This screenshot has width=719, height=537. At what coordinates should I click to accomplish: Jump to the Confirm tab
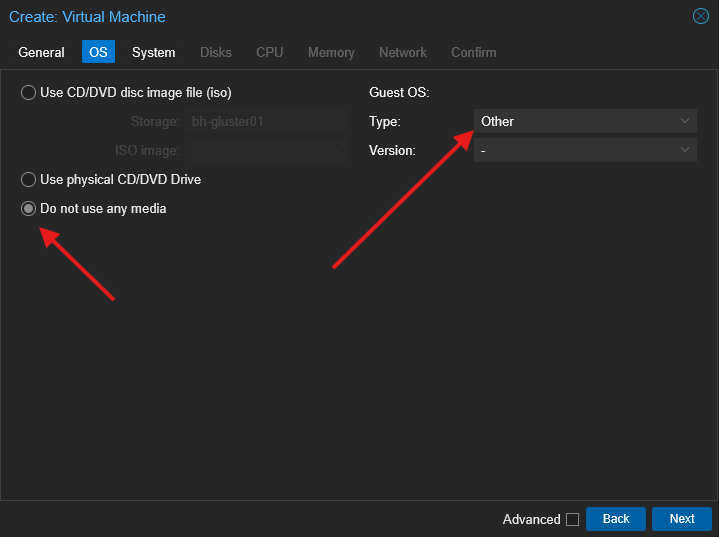pyautogui.click(x=473, y=52)
